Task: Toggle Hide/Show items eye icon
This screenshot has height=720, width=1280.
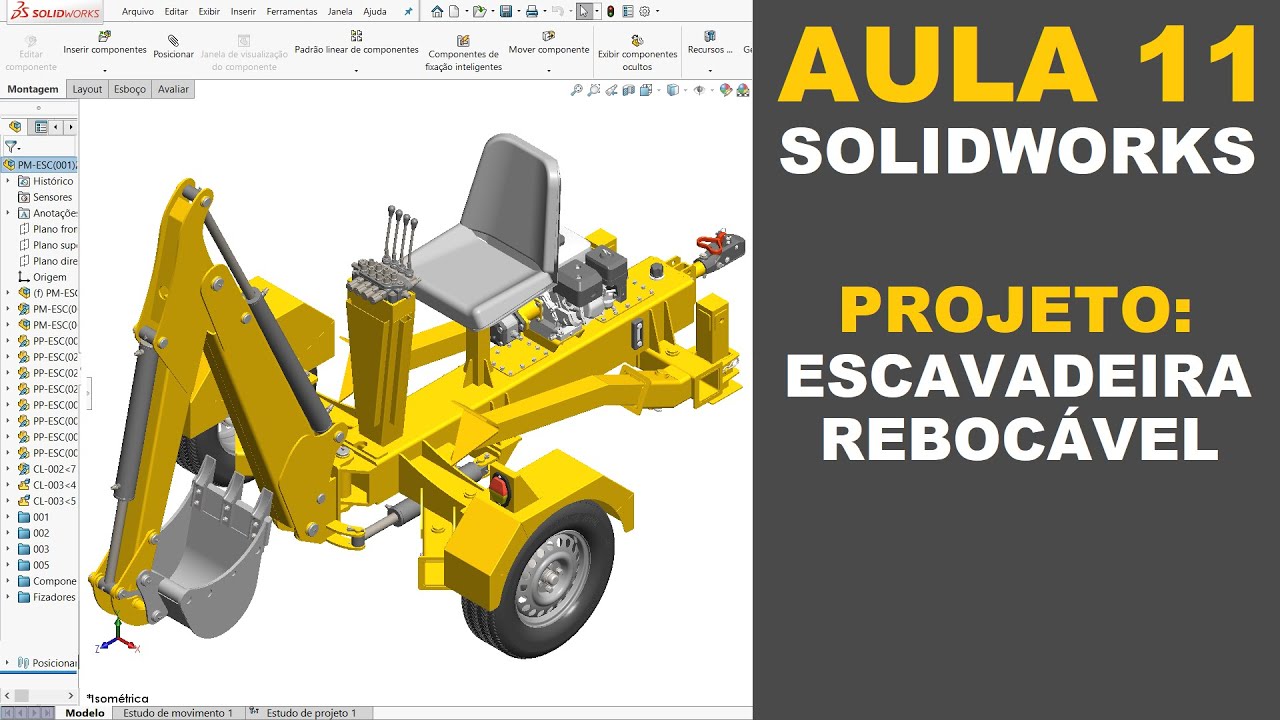Action: 699,90
